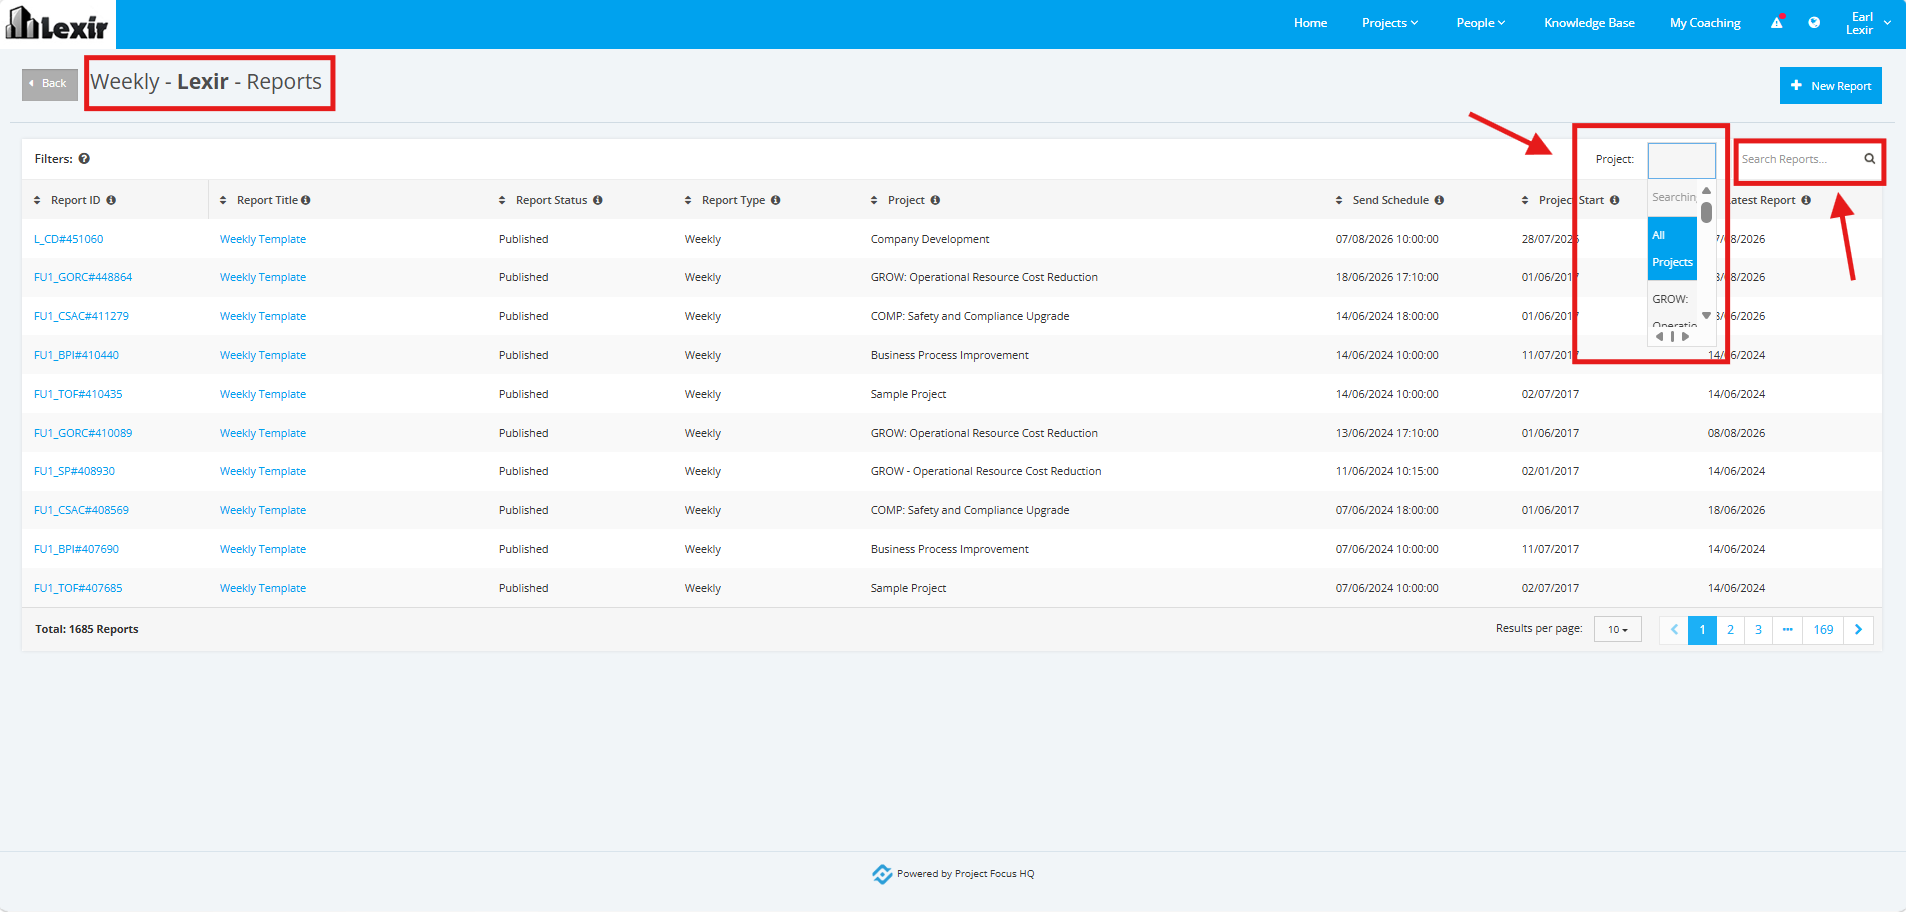Sort by Report ID using its sort arrows
1906x912 pixels.
click(x=38, y=200)
